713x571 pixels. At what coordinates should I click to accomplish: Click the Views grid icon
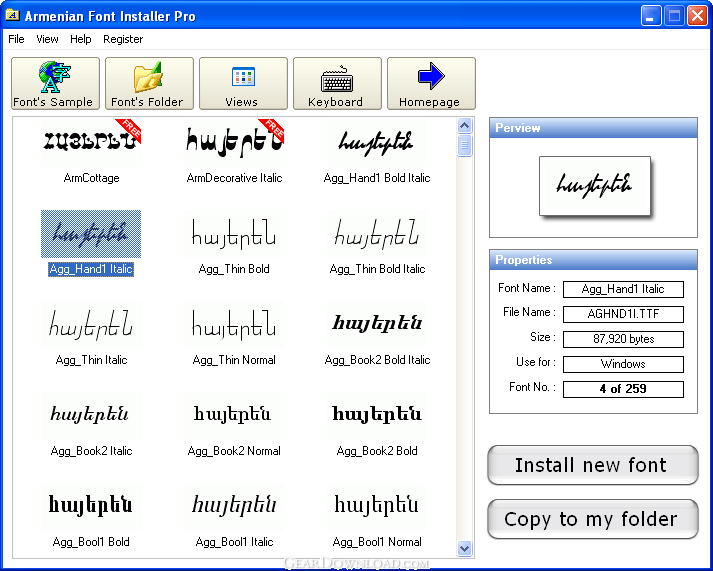coord(243,77)
